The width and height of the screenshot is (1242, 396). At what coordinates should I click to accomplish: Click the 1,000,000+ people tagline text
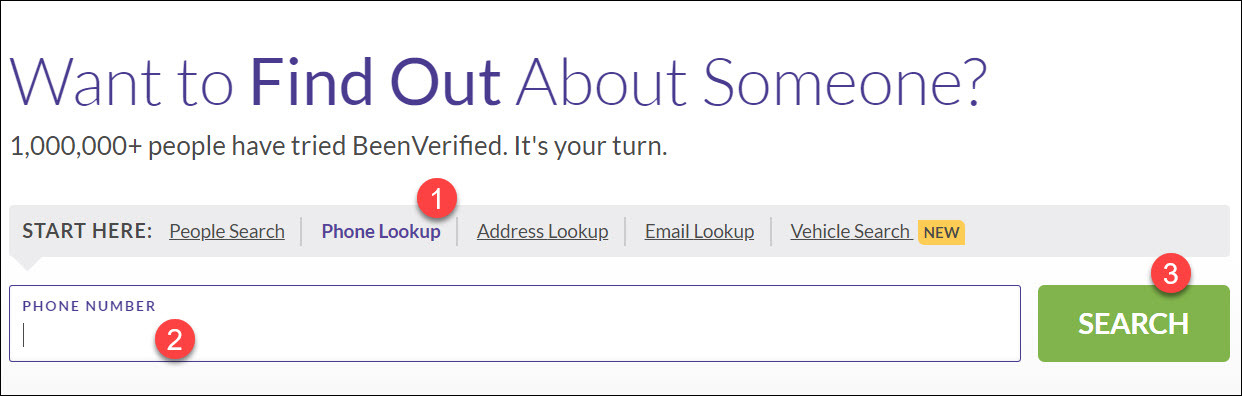(x=338, y=148)
